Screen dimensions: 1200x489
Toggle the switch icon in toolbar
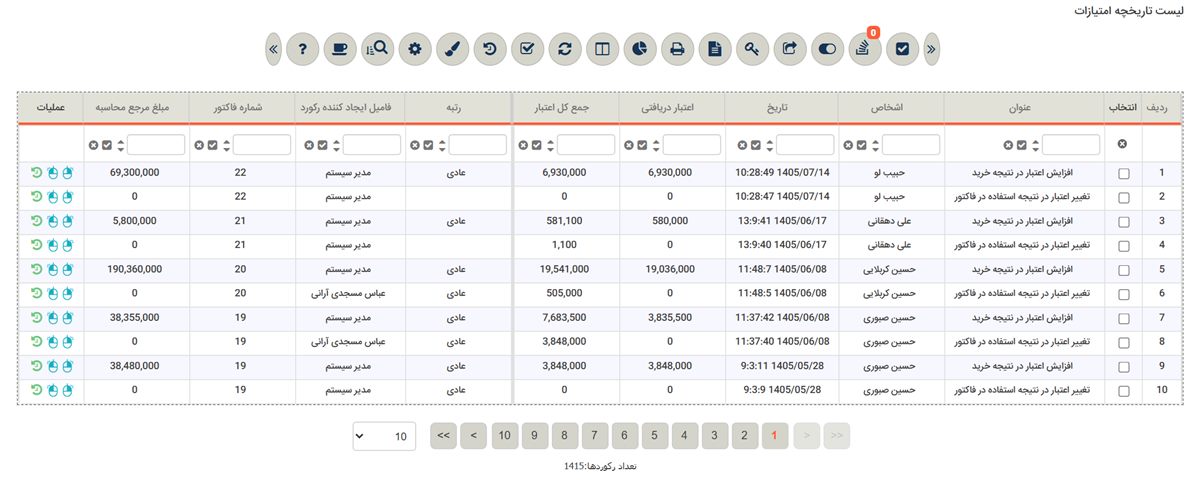827,48
